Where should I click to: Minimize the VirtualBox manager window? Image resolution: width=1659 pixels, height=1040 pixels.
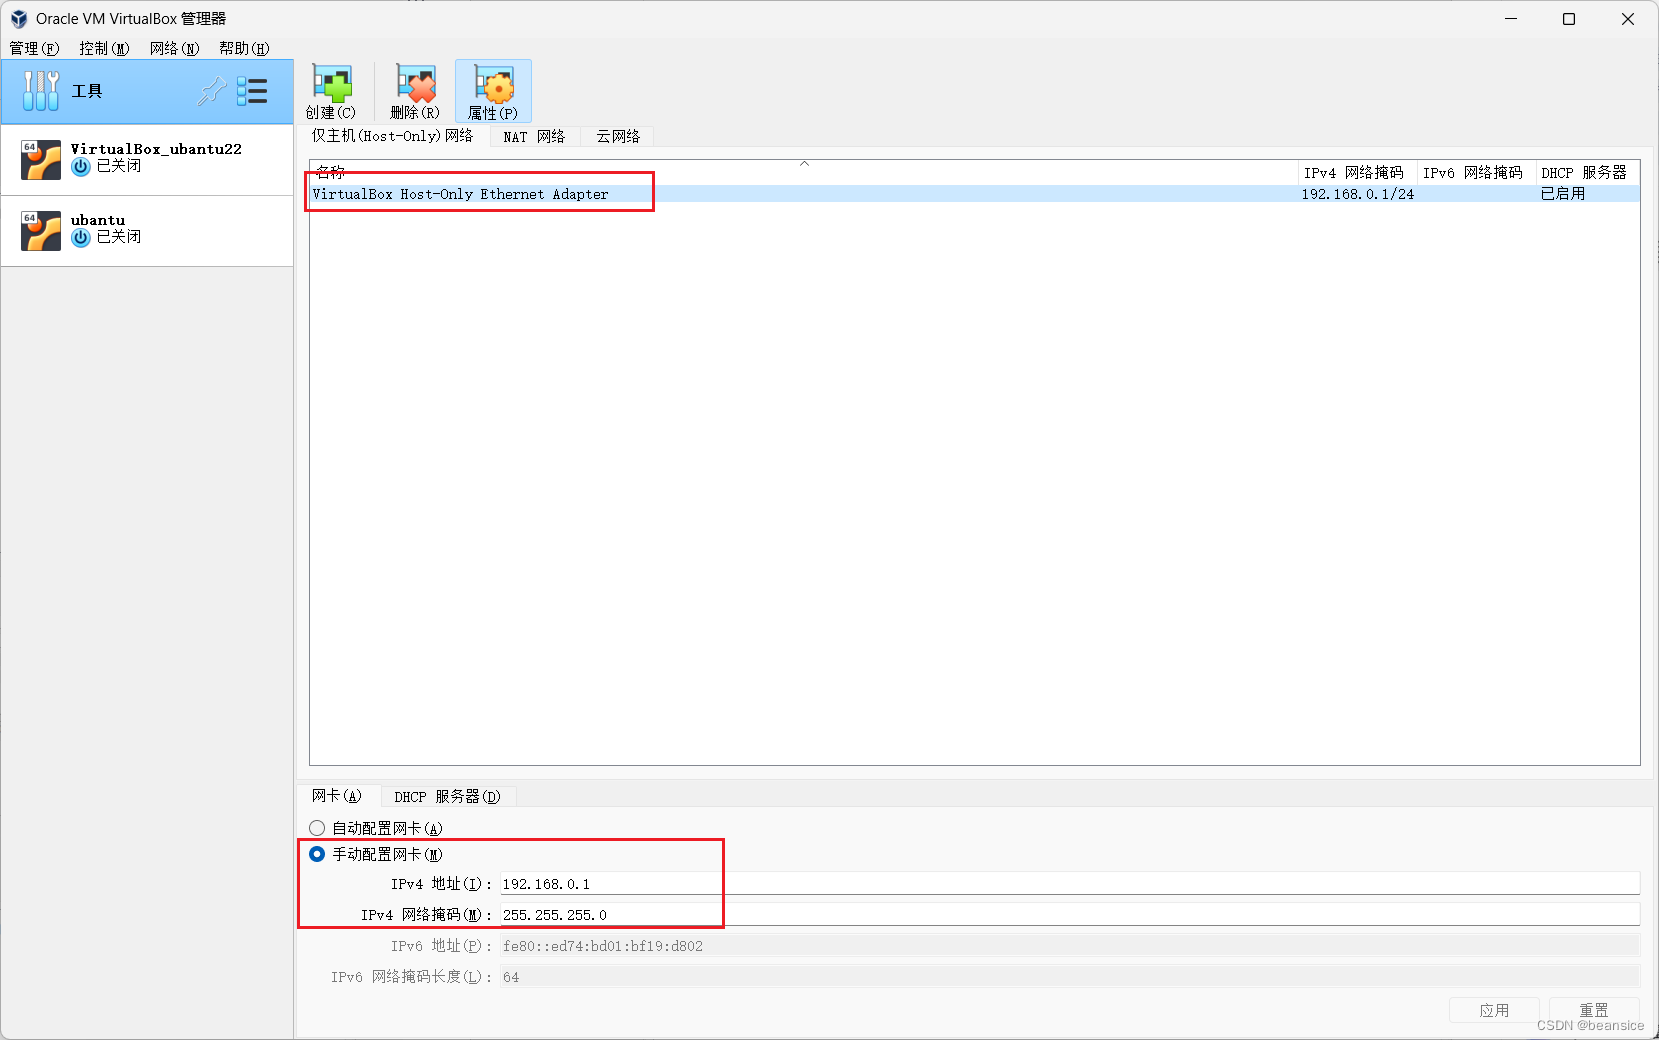tap(1511, 19)
